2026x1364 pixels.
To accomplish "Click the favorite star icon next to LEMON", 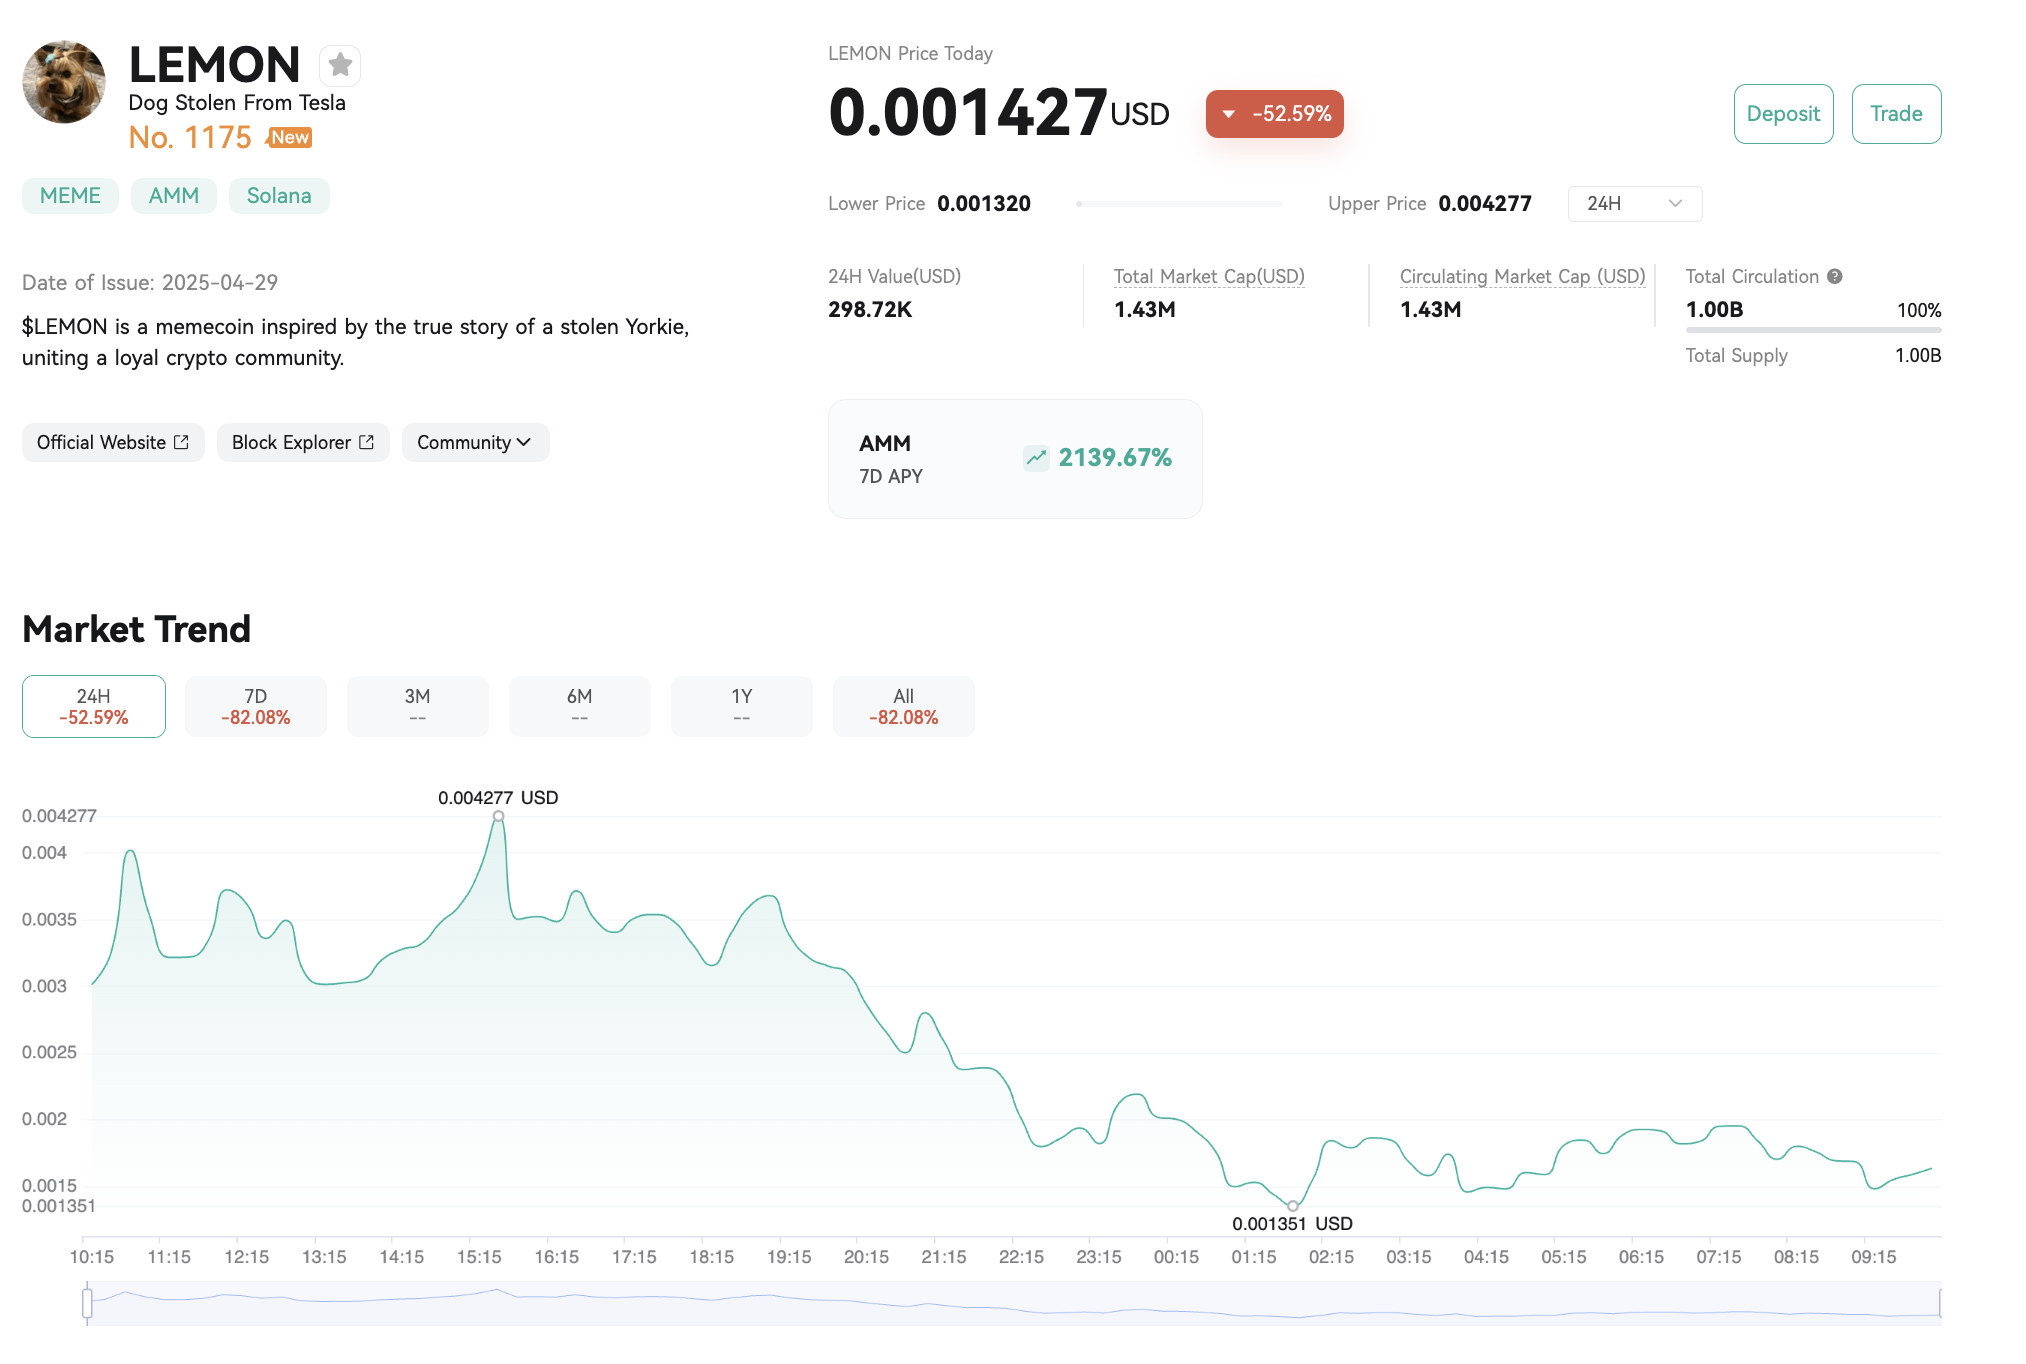I will tap(340, 65).
